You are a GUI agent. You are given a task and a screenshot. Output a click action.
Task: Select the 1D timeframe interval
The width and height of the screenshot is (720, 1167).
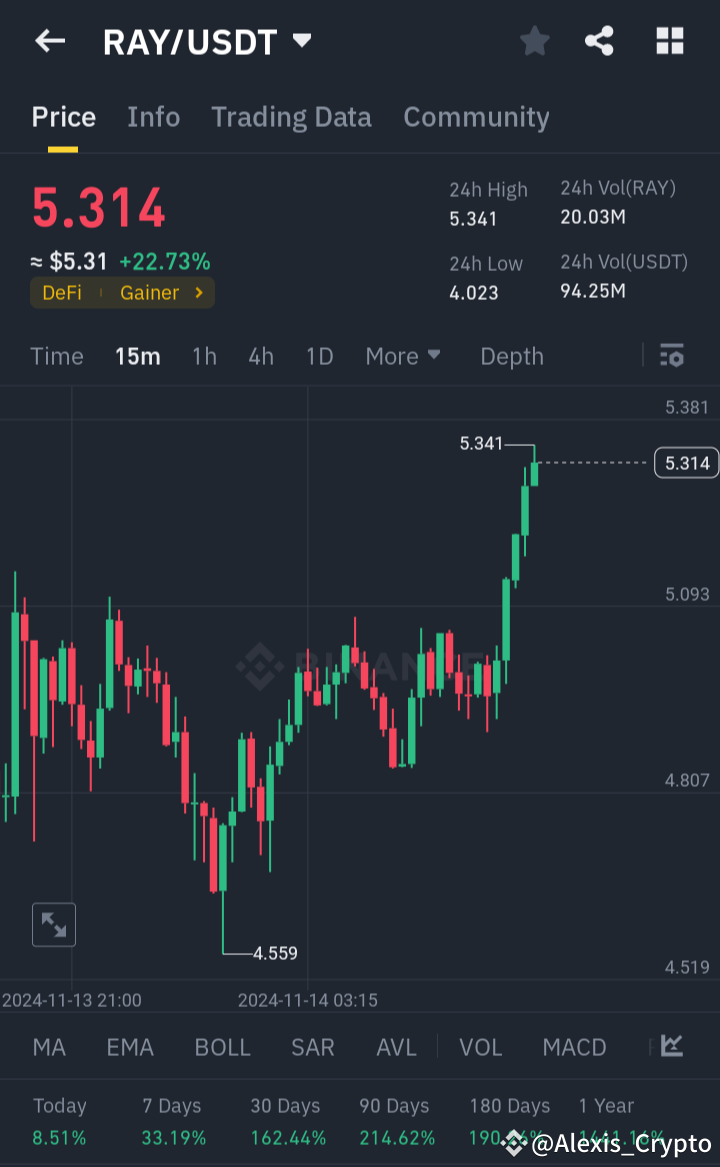(x=319, y=355)
